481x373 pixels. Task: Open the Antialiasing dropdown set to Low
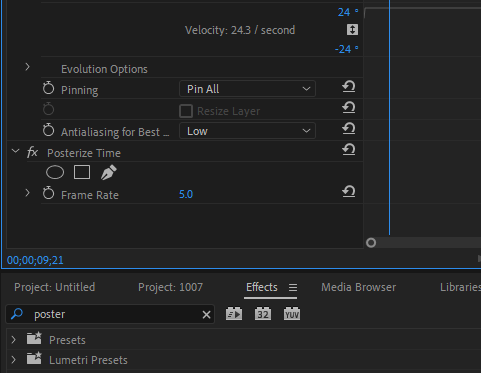point(247,131)
